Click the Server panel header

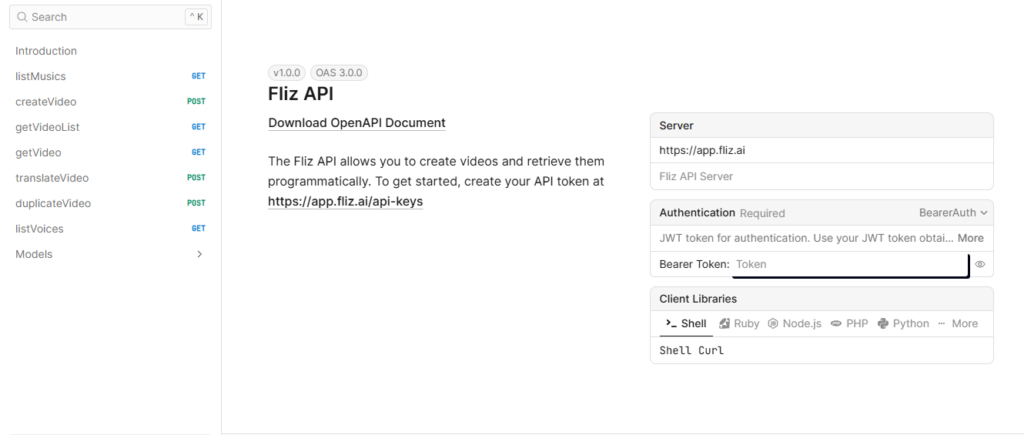point(822,125)
